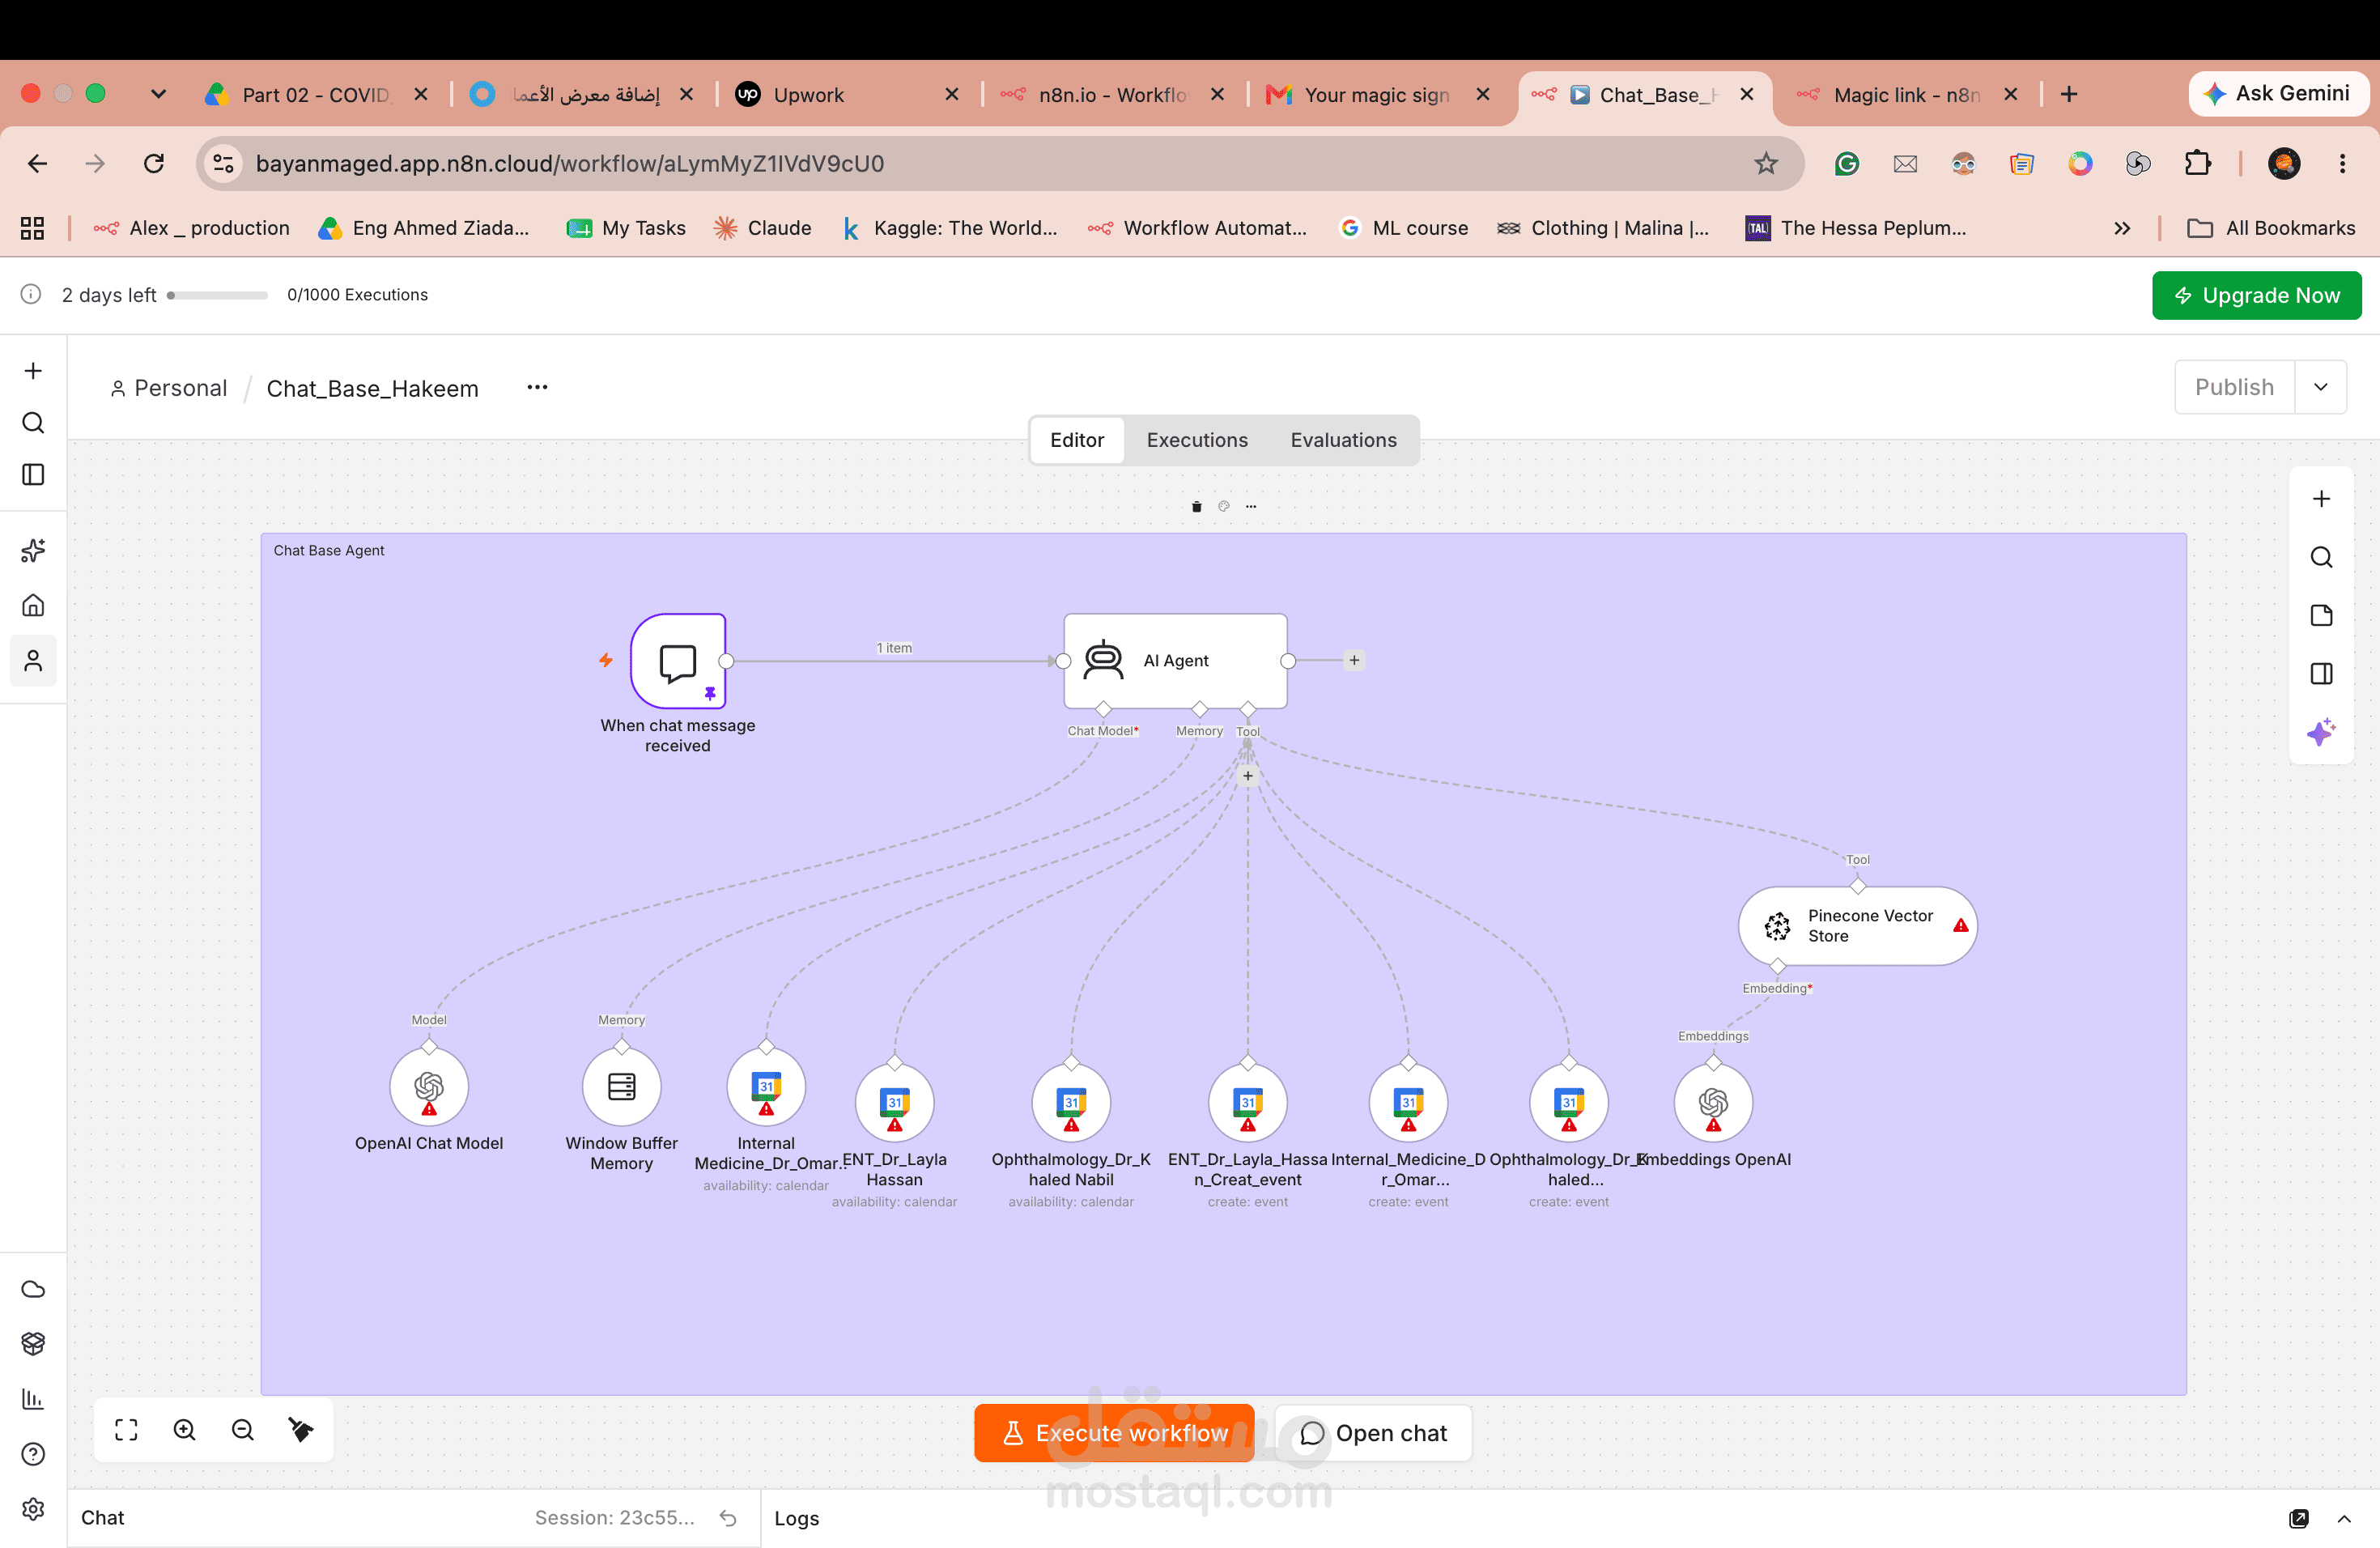
Task: Switch to the Executions tab
Action: 1197,440
